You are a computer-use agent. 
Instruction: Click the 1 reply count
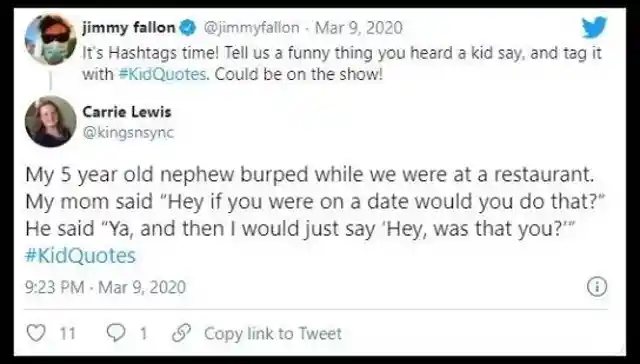(x=143, y=334)
